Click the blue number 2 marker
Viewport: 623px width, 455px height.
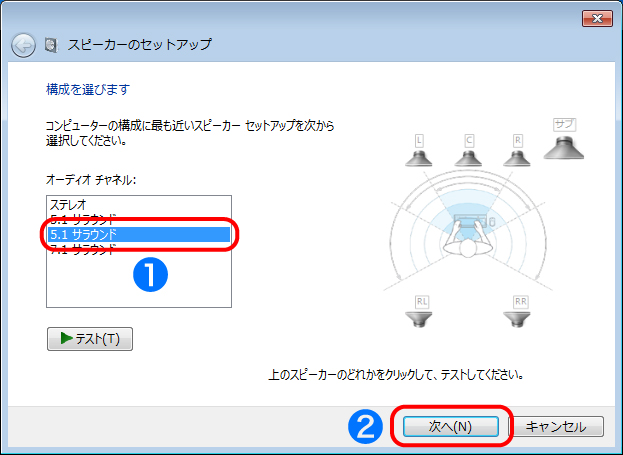[x=365, y=426]
